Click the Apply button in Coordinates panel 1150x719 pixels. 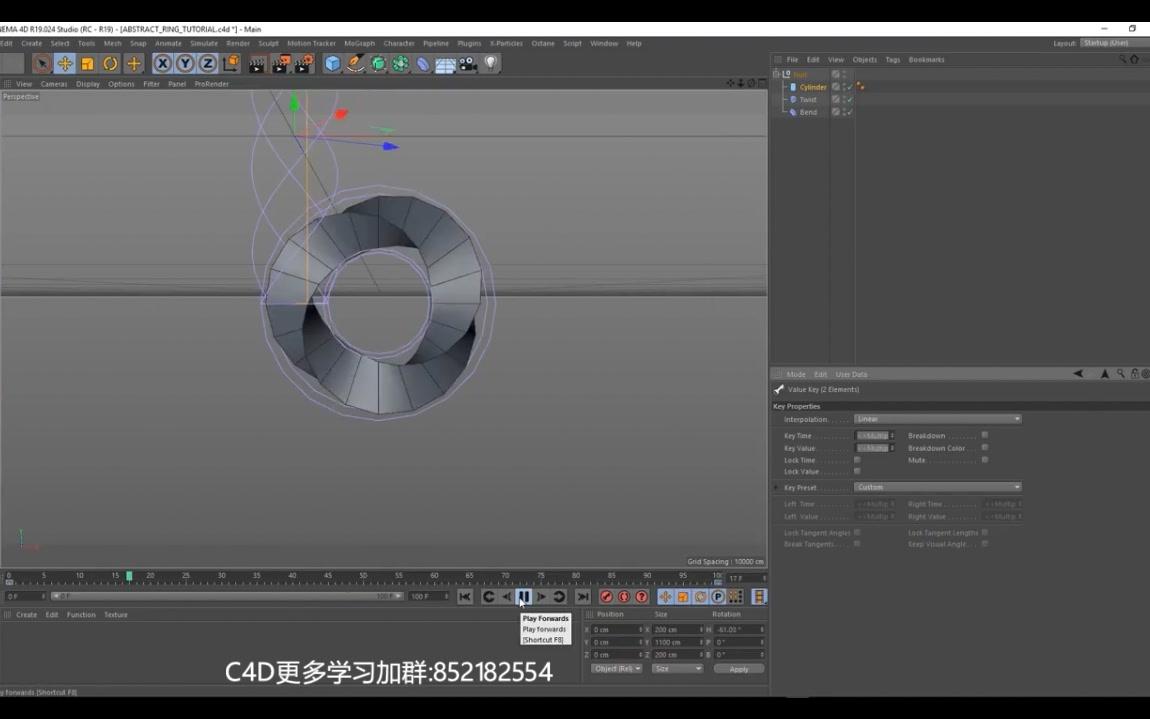click(x=739, y=668)
